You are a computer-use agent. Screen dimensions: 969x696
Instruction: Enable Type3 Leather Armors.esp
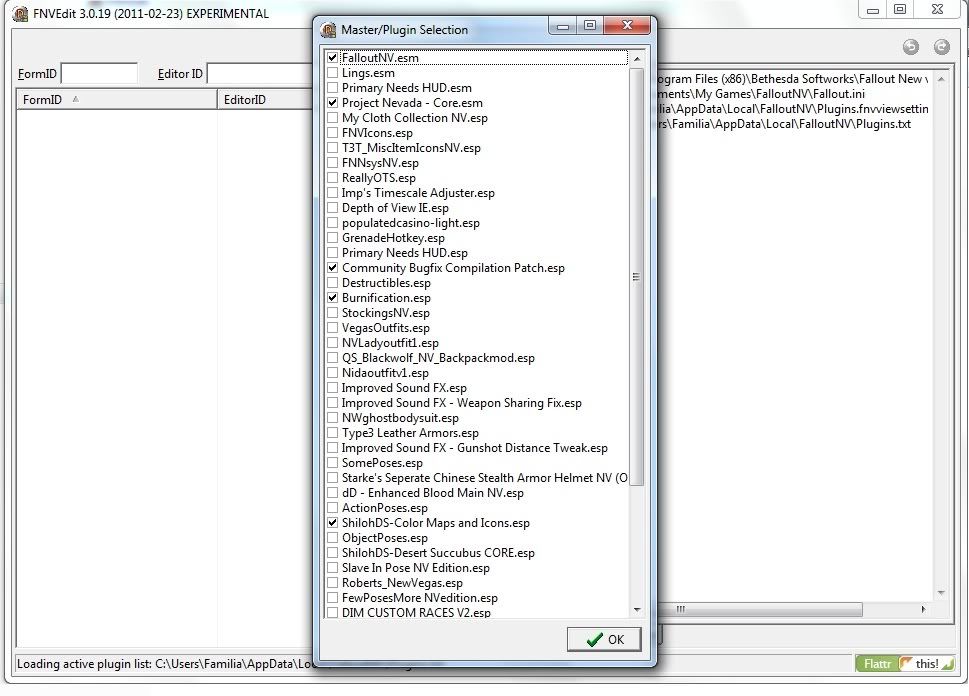pos(332,433)
